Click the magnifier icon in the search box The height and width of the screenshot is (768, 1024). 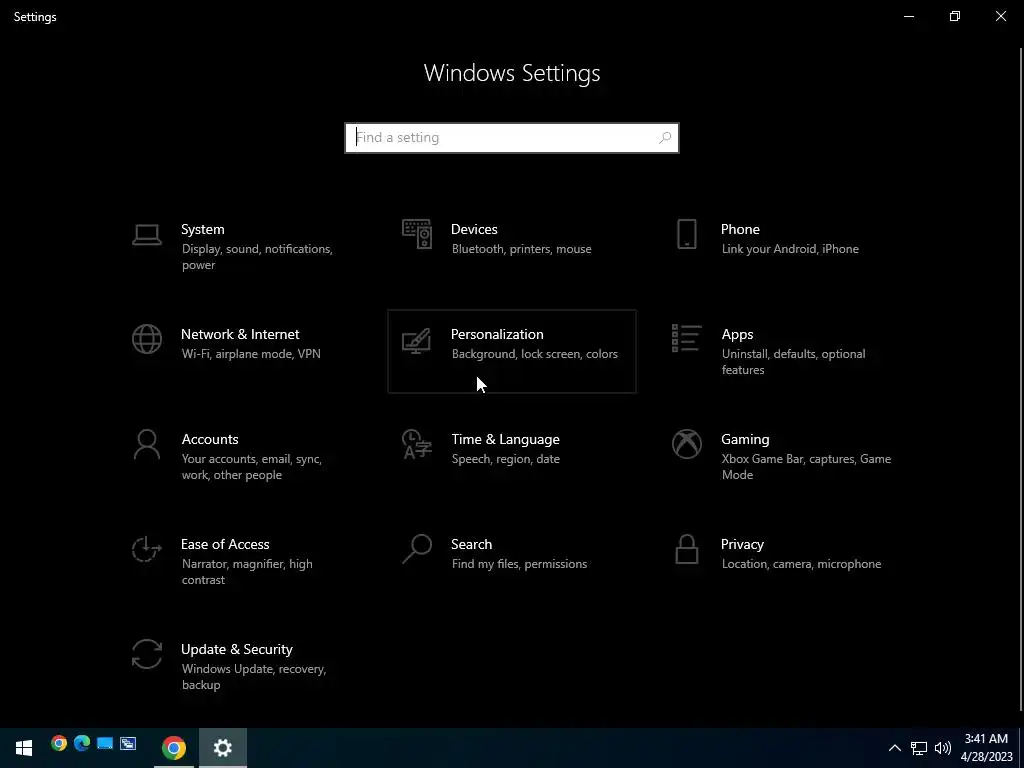pyautogui.click(x=665, y=138)
